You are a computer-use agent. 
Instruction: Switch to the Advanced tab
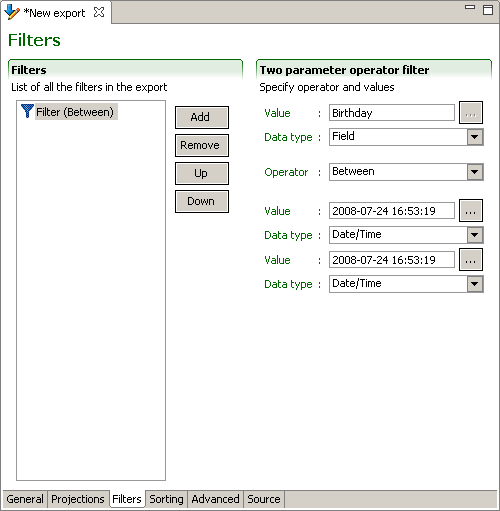pos(215,499)
